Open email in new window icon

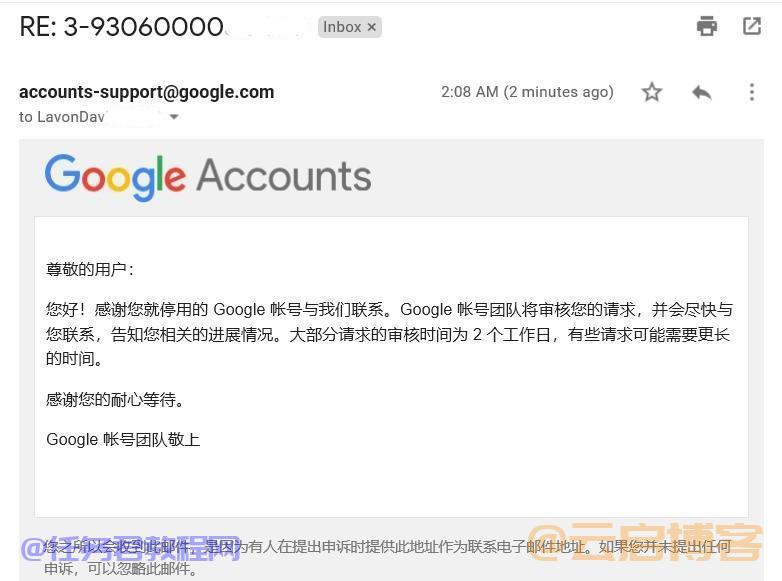click(x=752, y=26)
